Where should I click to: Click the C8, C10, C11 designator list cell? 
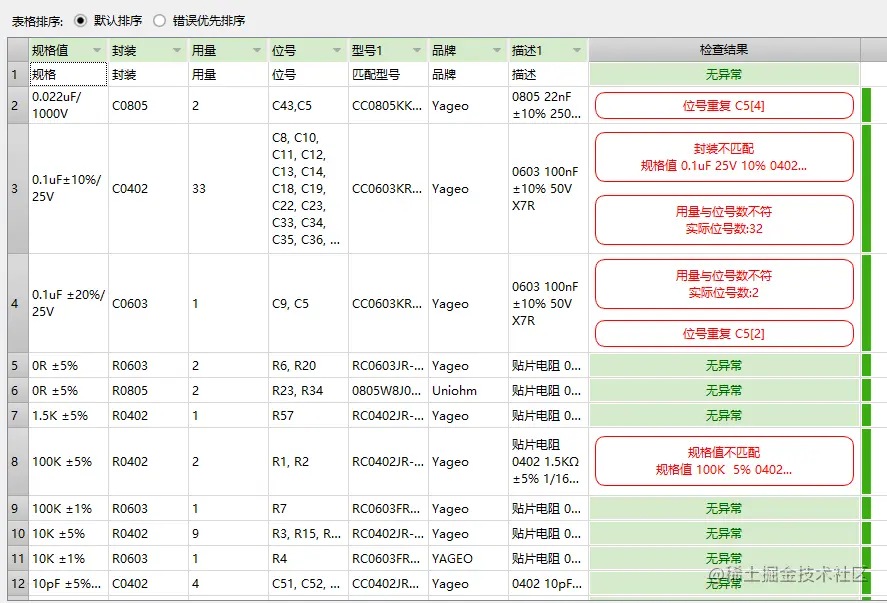tap(308, 188)
